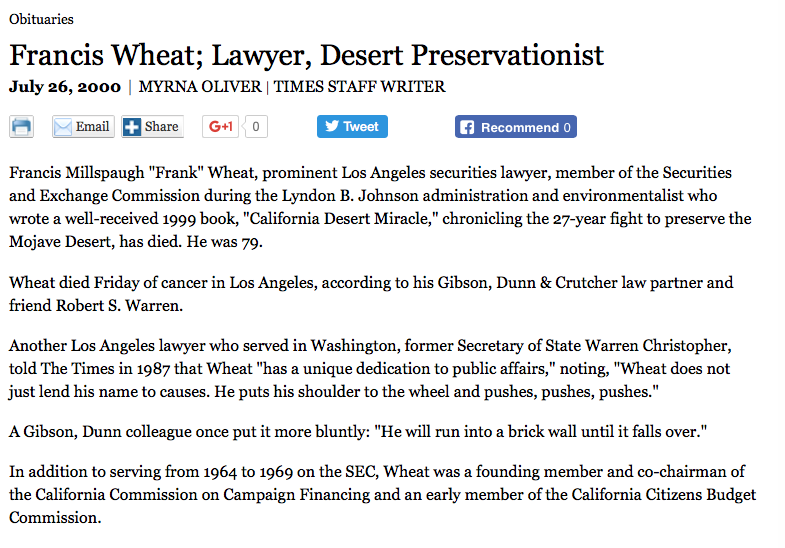Click the TIMES STAFF WRITER text
This screenshot has height=548, width=785.
pos(359,87)
